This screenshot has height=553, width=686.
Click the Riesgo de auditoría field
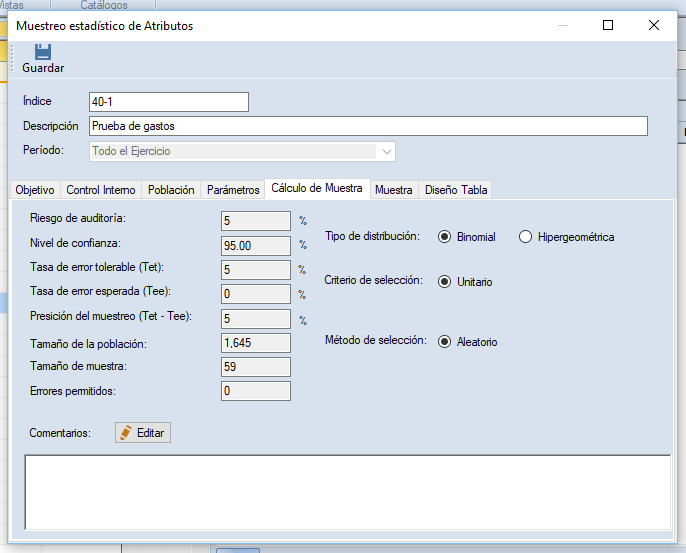[255, 220]
